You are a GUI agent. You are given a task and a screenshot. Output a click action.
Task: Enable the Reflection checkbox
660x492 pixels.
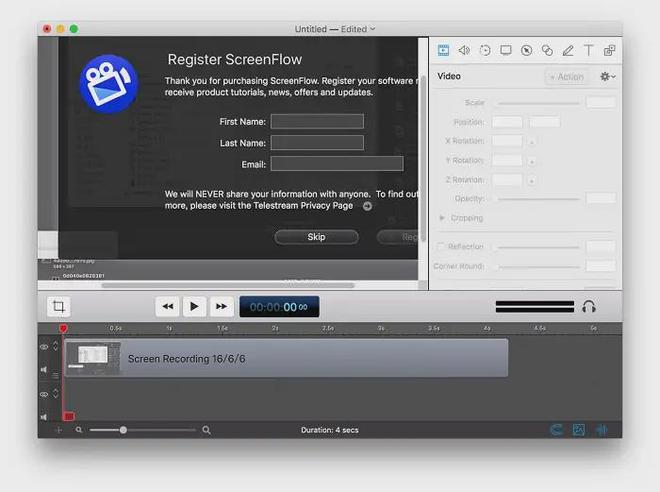[441, 246]
